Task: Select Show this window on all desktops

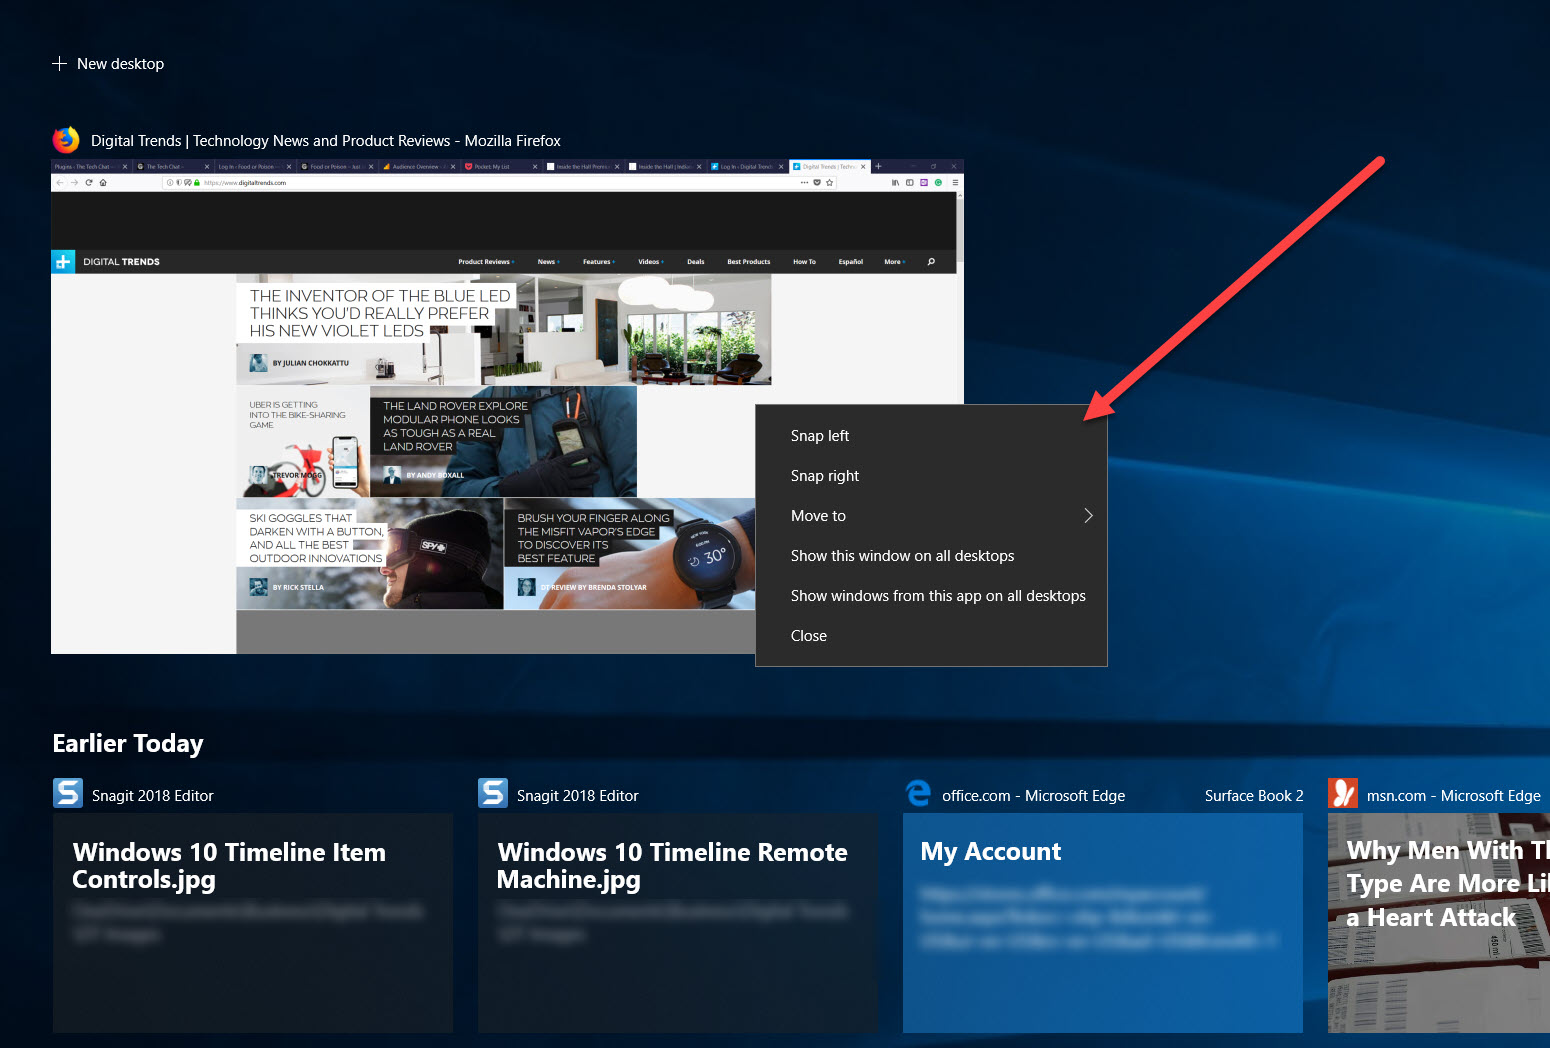Action: 931,556
